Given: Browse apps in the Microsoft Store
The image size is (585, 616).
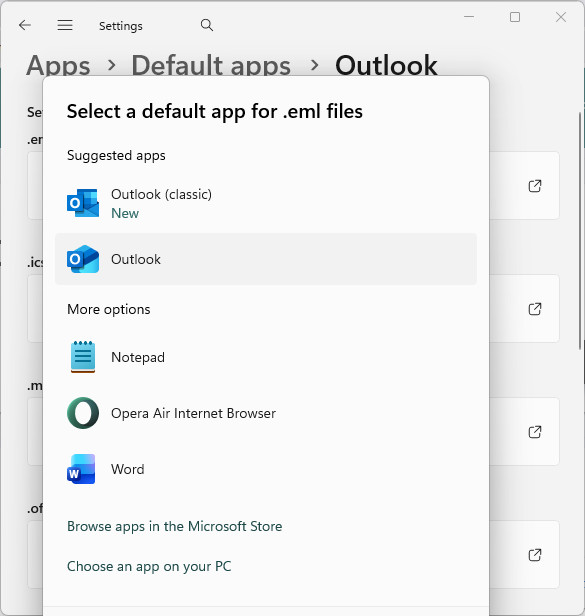Looking at the screenshot, I should coord(174,526).
